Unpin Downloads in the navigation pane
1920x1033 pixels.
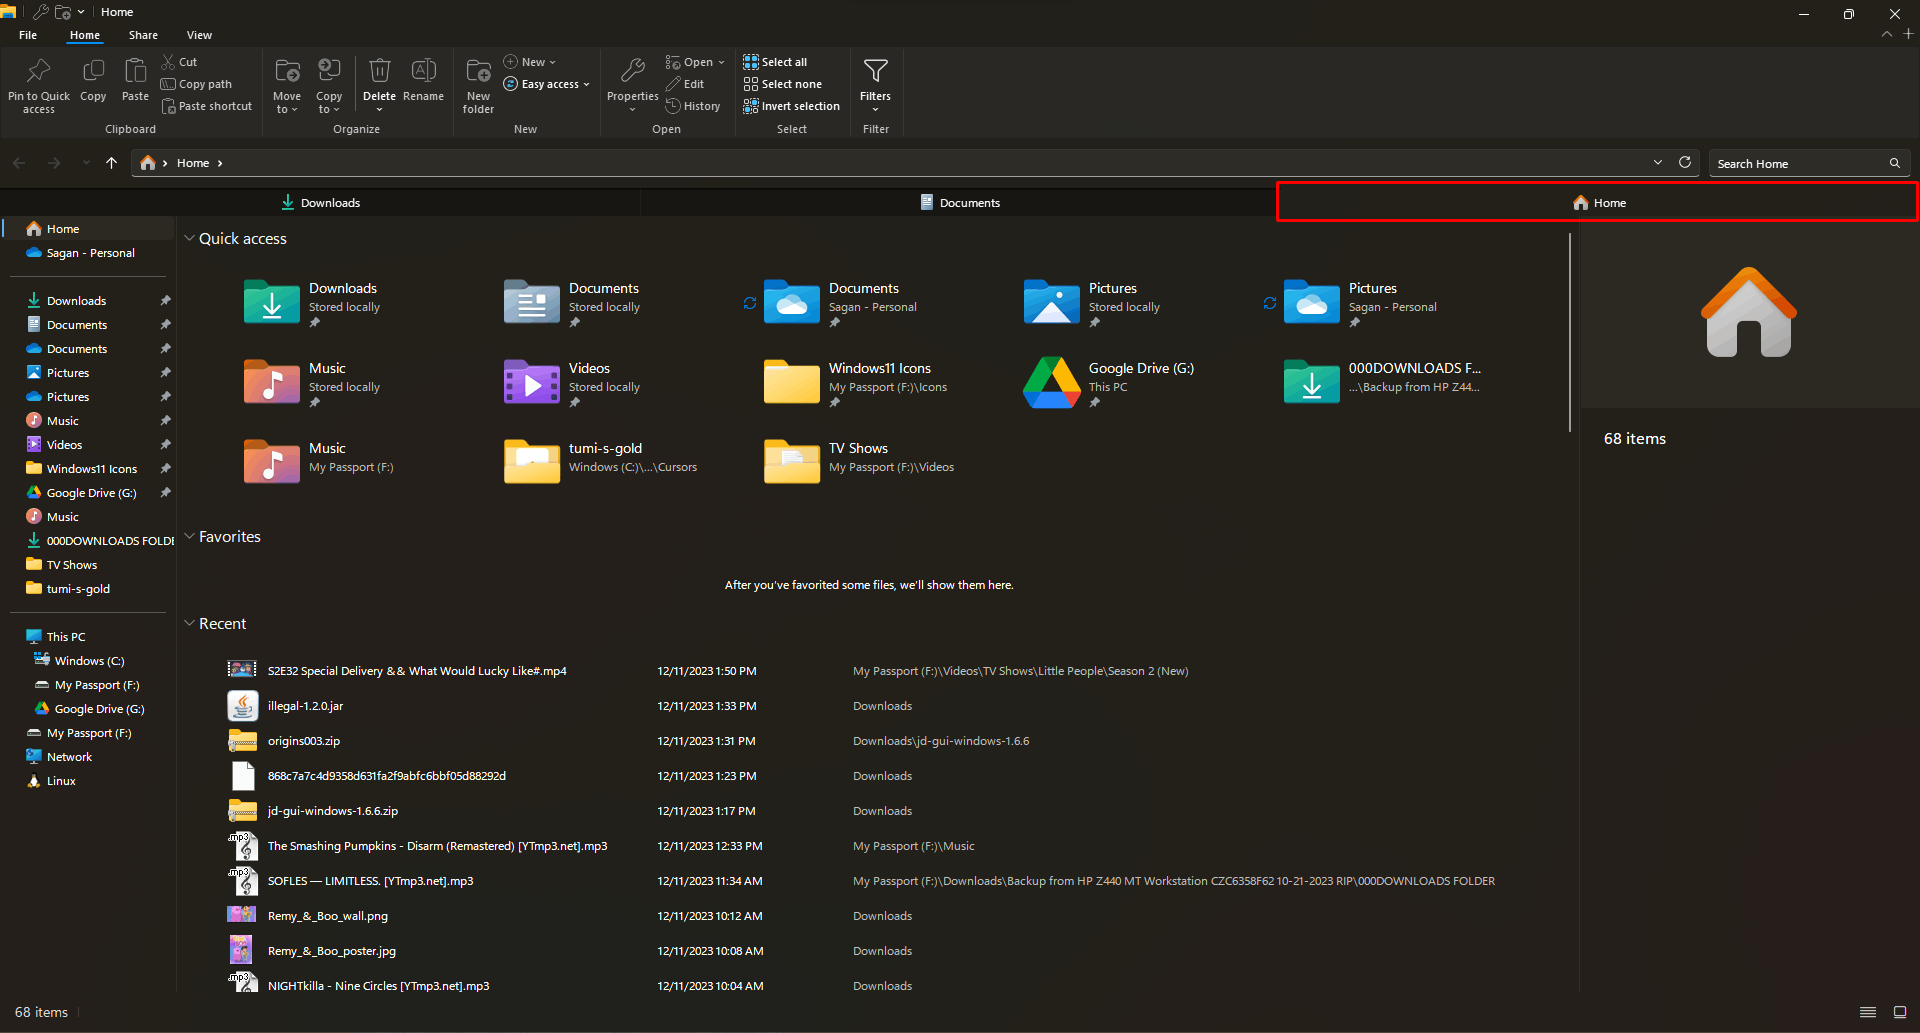click(165, 301)
